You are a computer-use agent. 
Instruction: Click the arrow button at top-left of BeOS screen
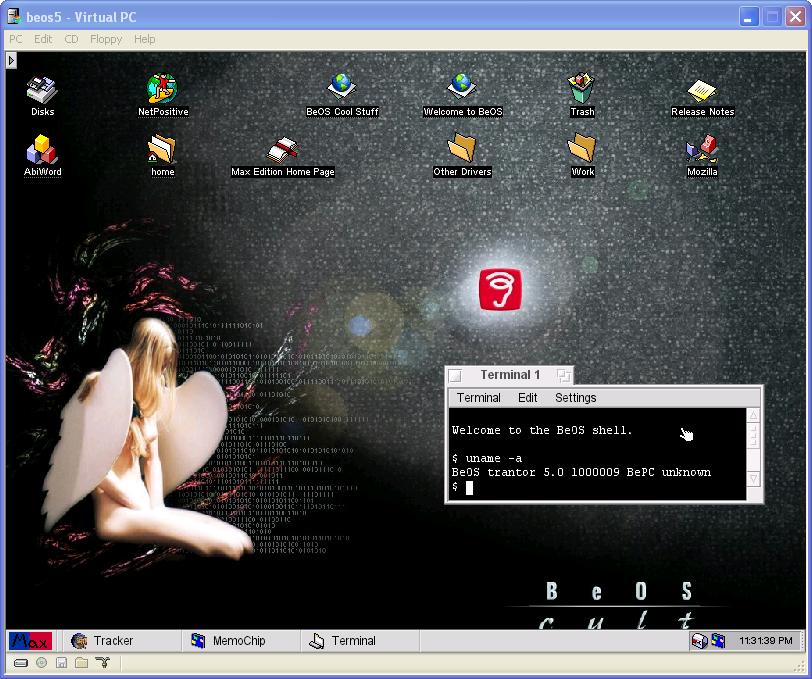click(x=11, y=61)
